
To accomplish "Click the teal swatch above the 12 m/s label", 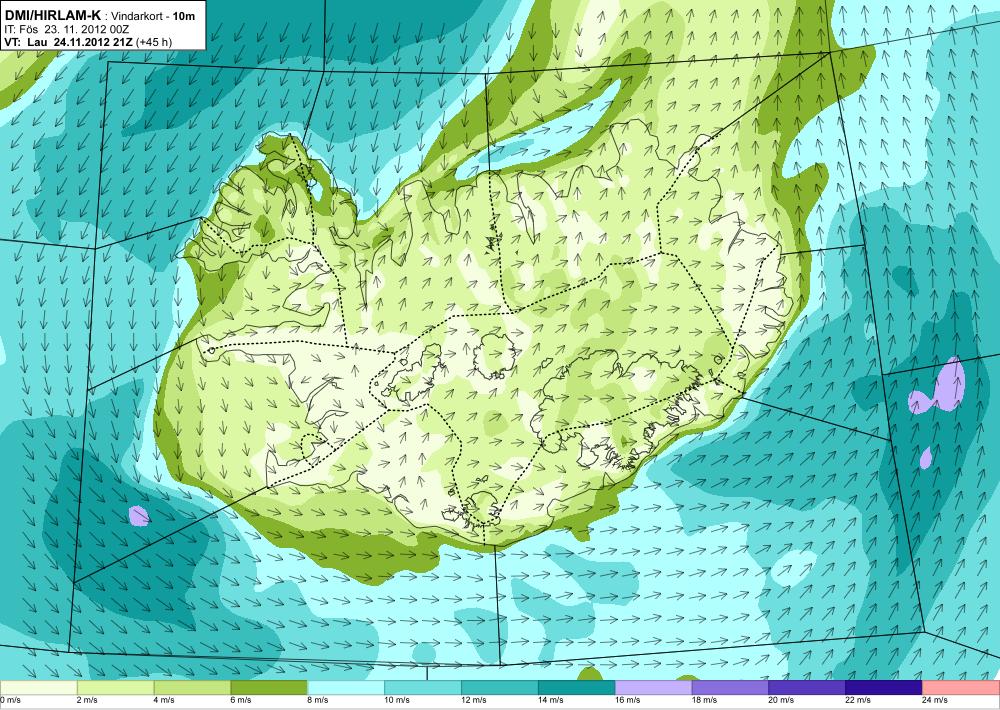I will point(499,688).
